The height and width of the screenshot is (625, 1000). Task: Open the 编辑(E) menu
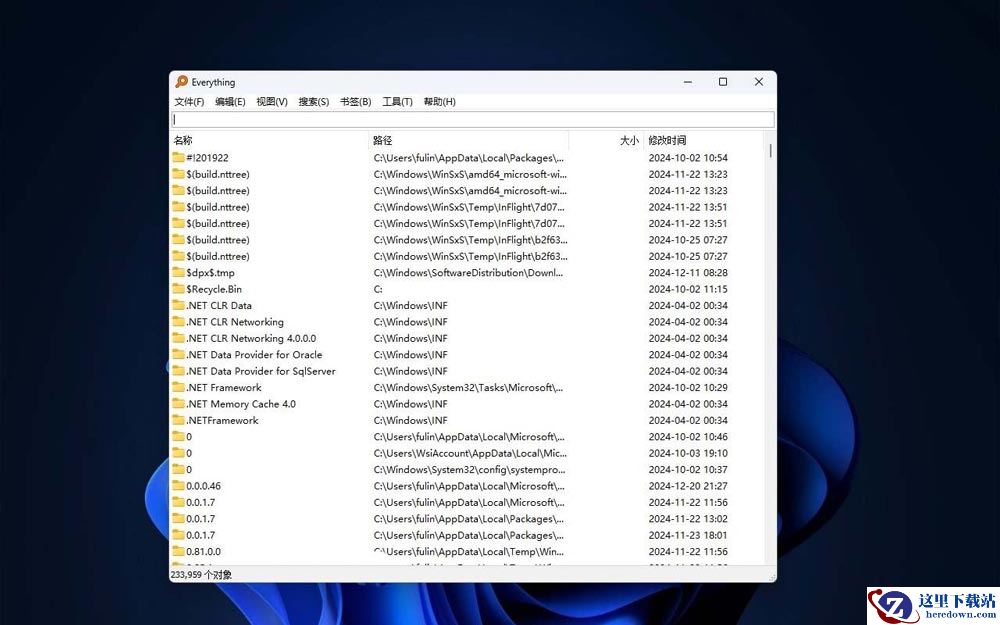(x=230, y=101)
